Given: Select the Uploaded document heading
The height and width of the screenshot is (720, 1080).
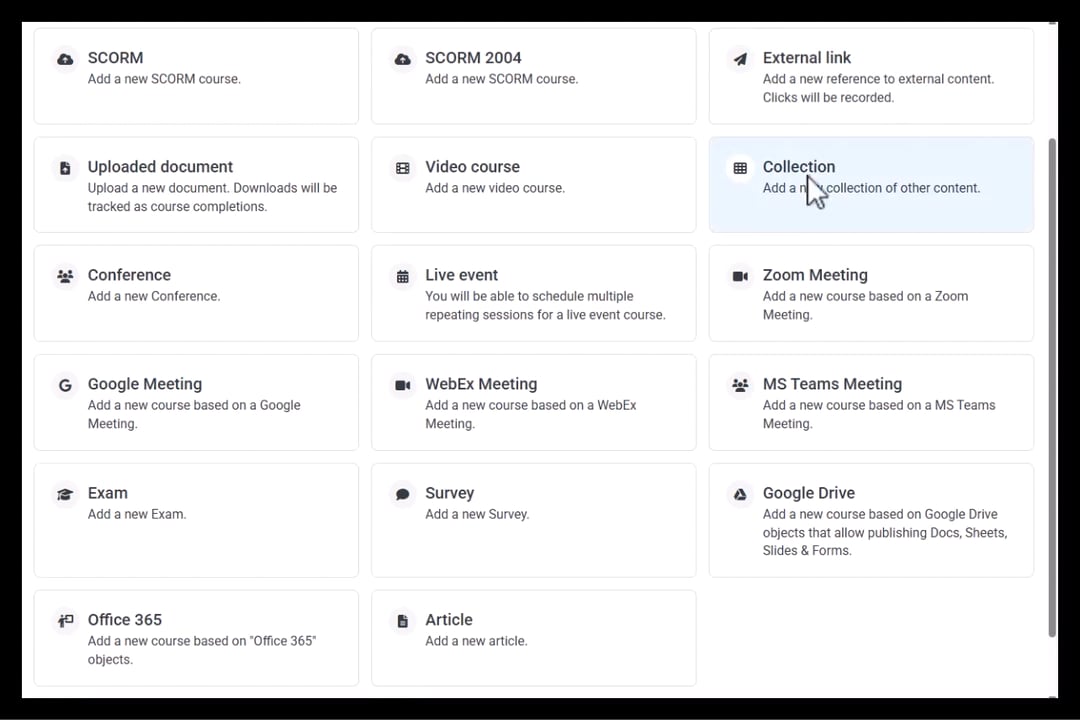Looking at the screenshot, I should [160, 167].
